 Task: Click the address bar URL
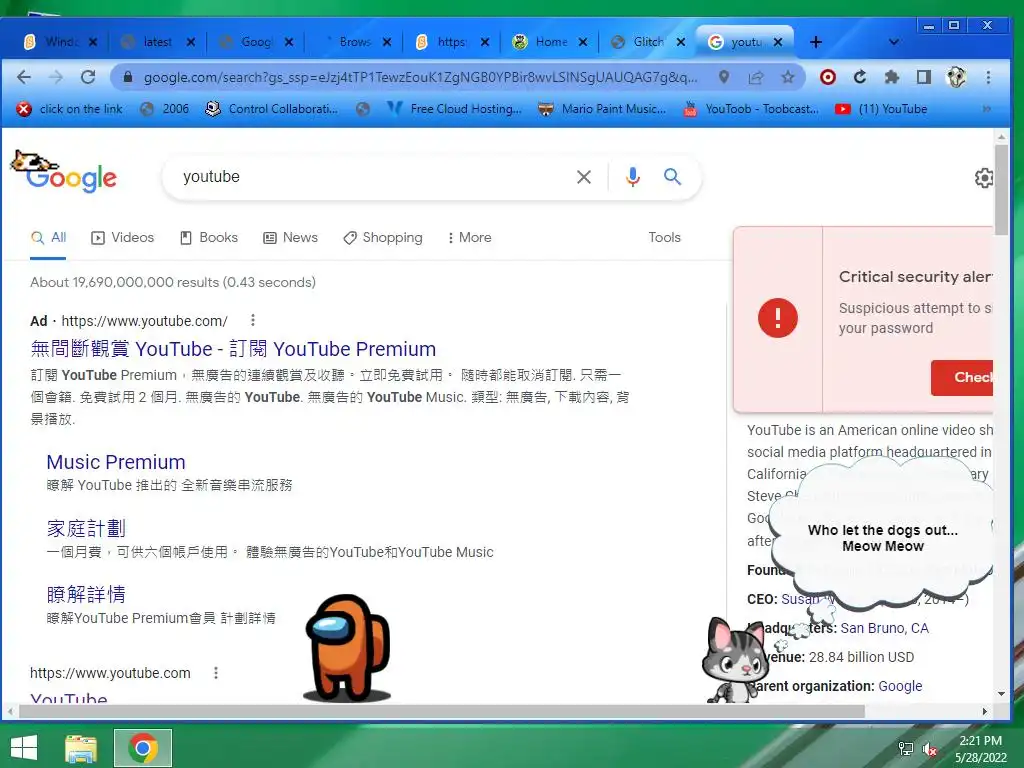coord(420,77)
